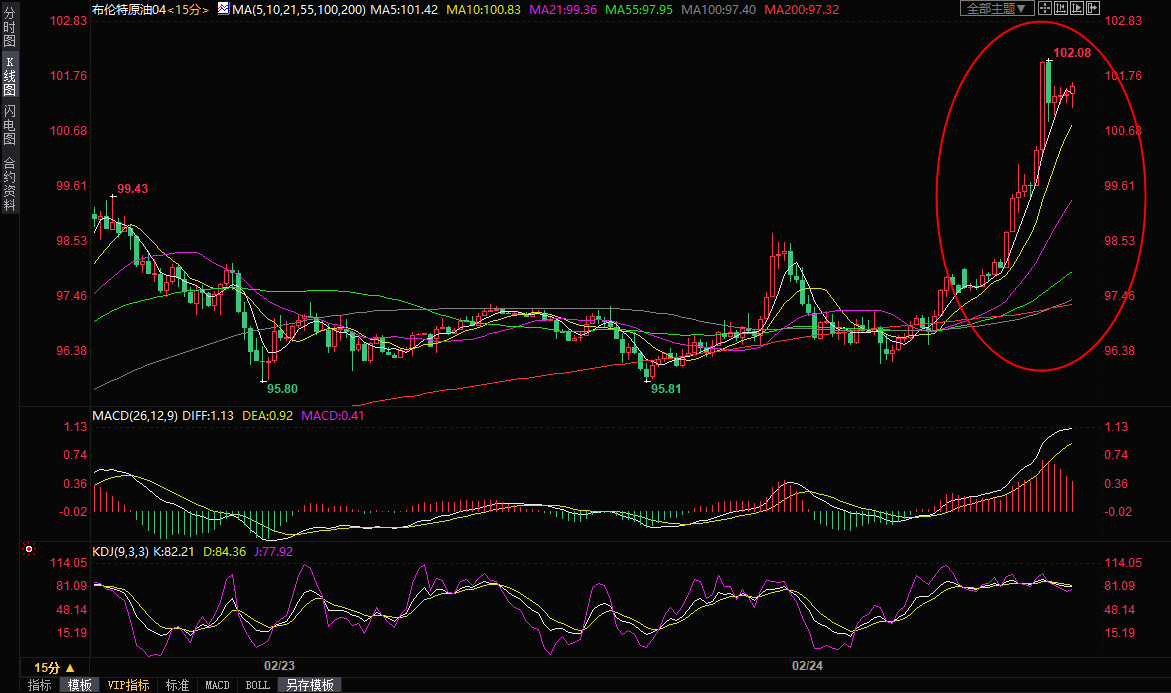This screenshot has width=1171, height=693.
Task: Click the VIP指标 button
Action: [129, 685]
